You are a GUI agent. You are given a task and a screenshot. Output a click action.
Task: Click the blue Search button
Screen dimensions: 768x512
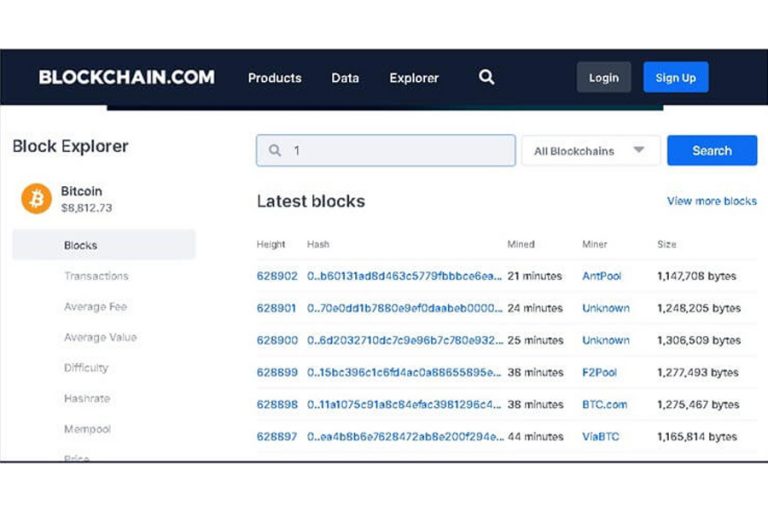(x=711, y=151)
